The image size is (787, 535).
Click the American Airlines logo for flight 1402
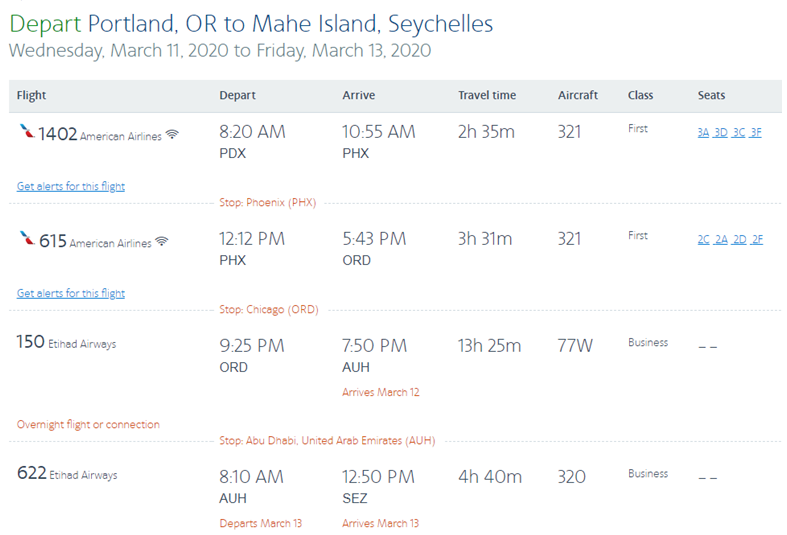(27, 131)
